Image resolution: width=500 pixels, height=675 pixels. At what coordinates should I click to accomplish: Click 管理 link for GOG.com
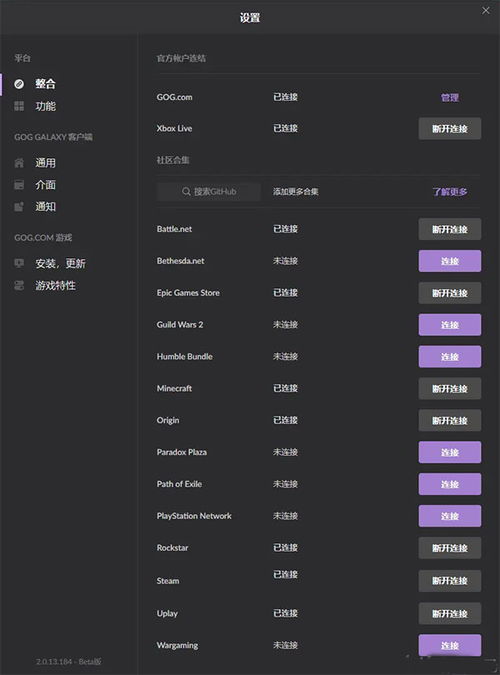(x=450, y=98)
